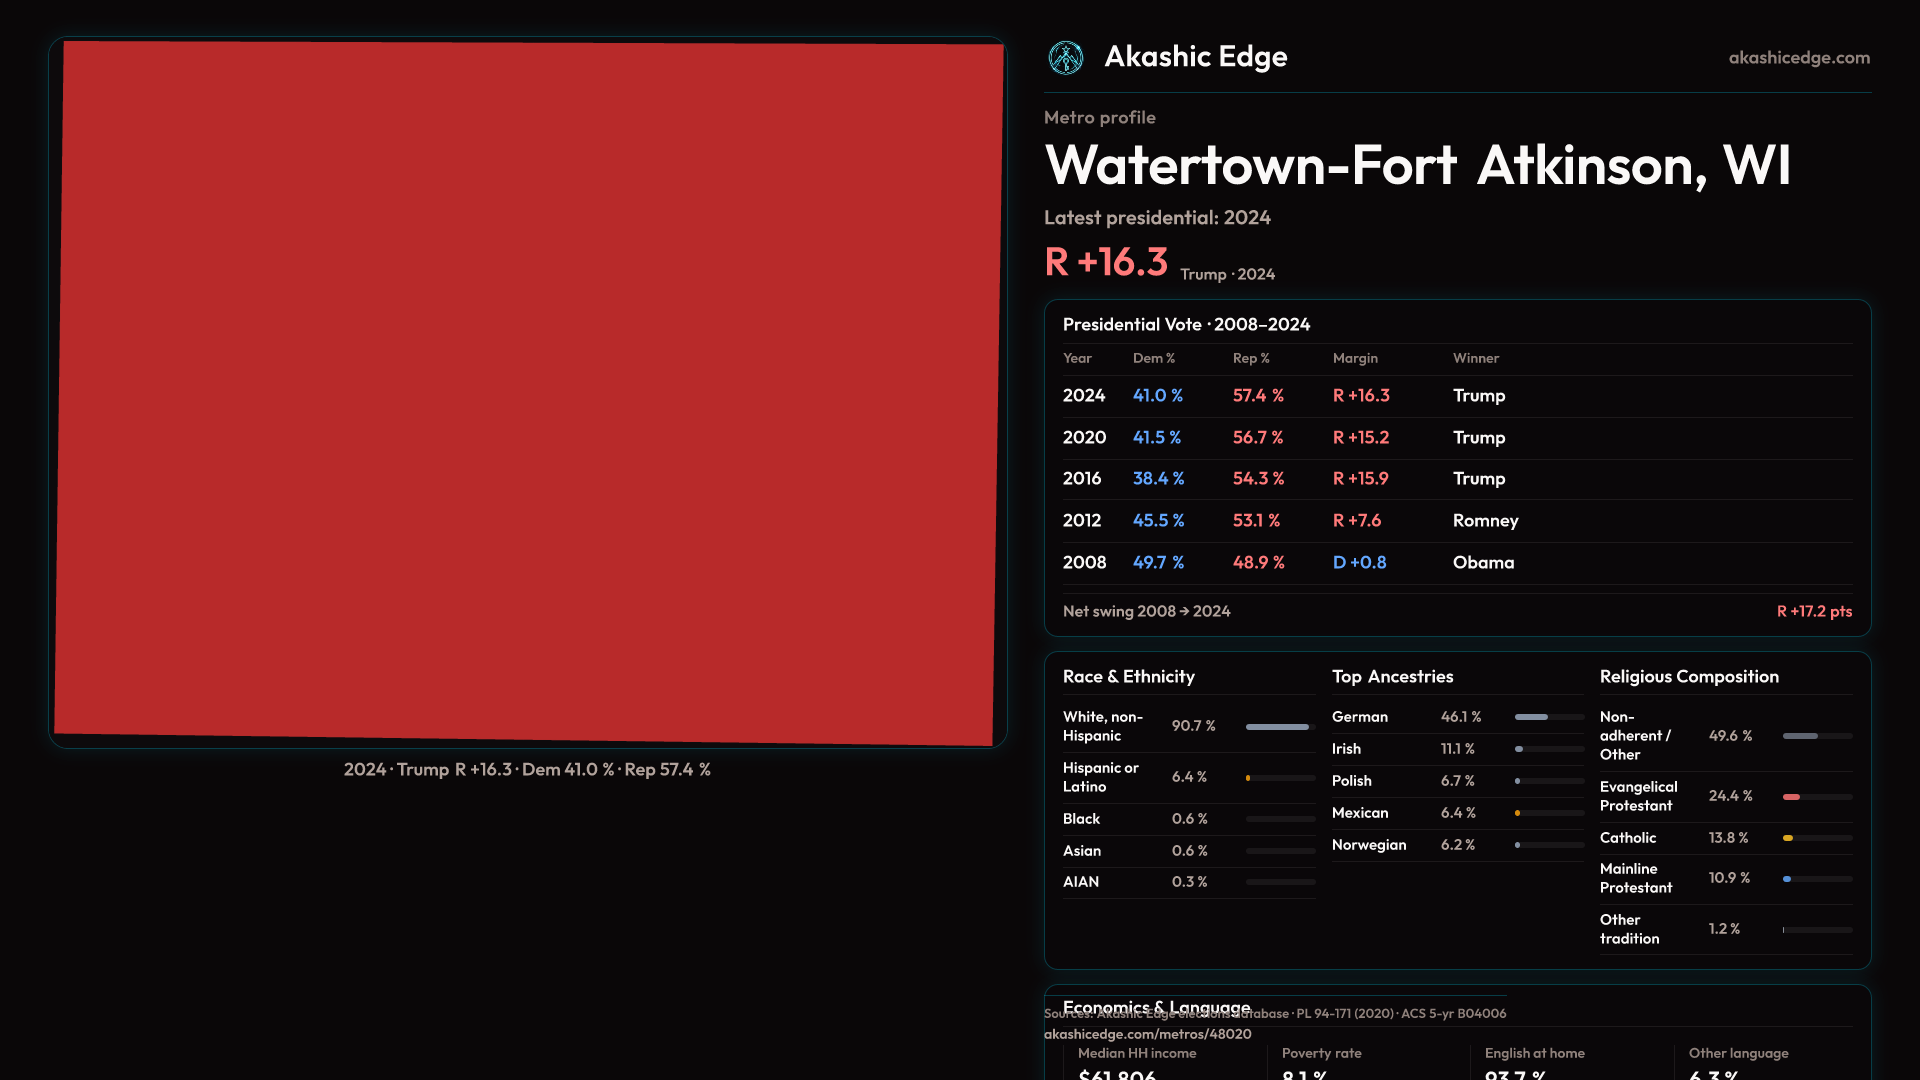Select the 2024 presidential vote row

[x=1456, y=396]
